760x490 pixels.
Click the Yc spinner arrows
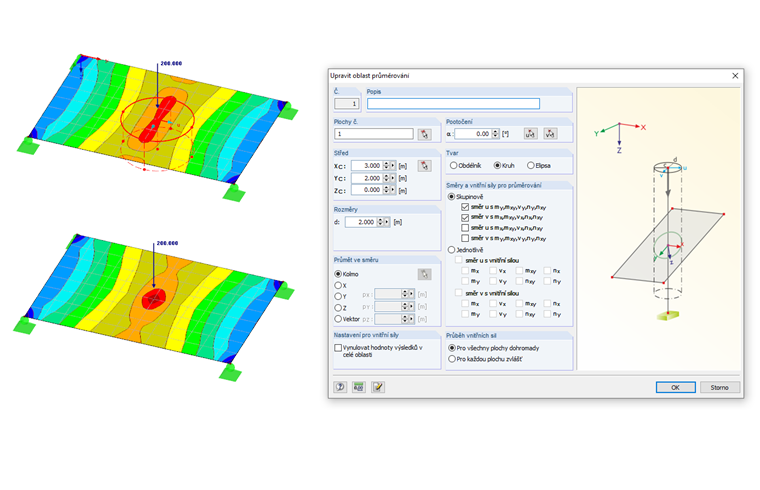point(386,178)
